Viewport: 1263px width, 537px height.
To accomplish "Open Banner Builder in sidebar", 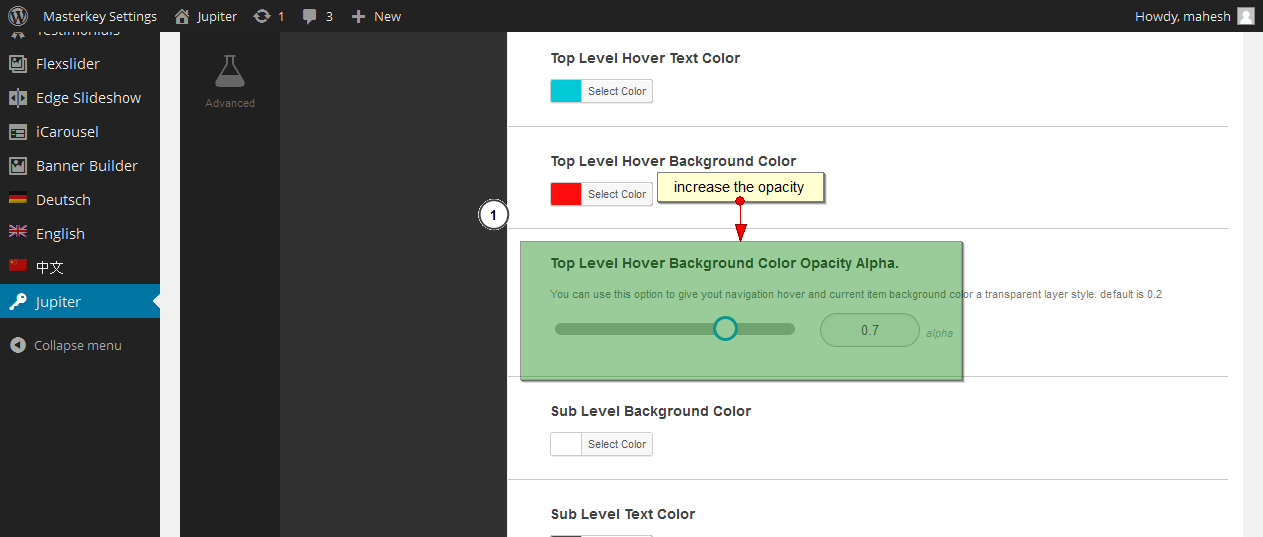I will coord(86,166).
